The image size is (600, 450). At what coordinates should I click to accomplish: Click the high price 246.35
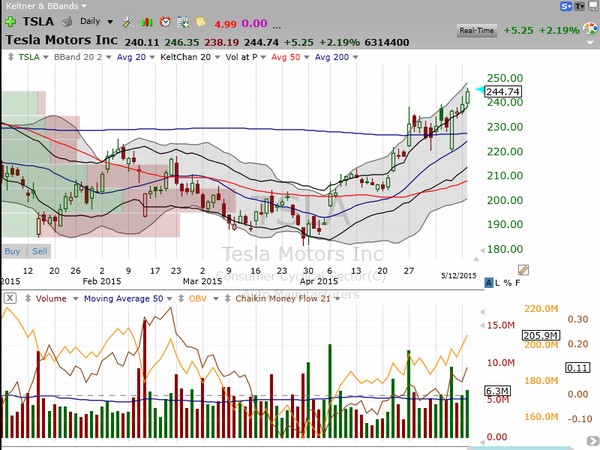coord(182,42)
